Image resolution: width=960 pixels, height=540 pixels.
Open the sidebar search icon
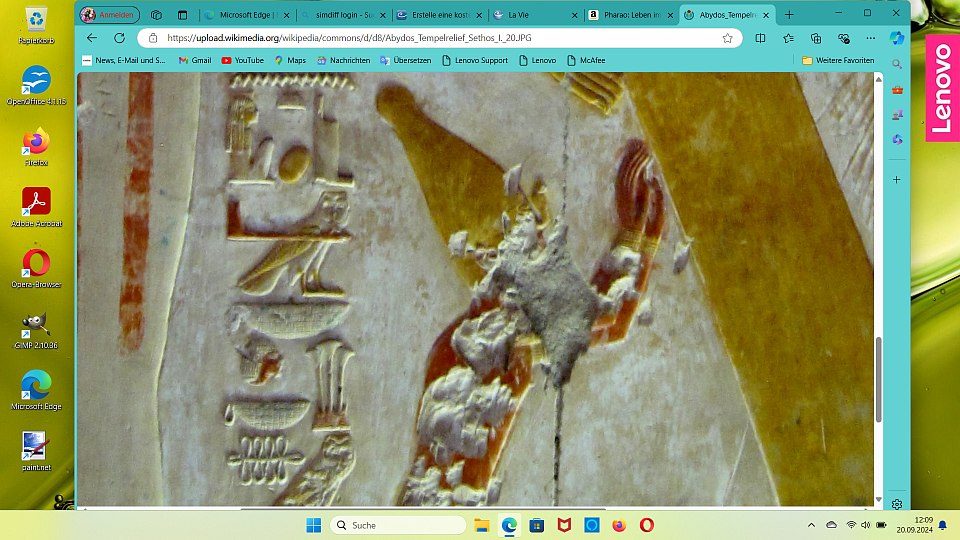897,64
